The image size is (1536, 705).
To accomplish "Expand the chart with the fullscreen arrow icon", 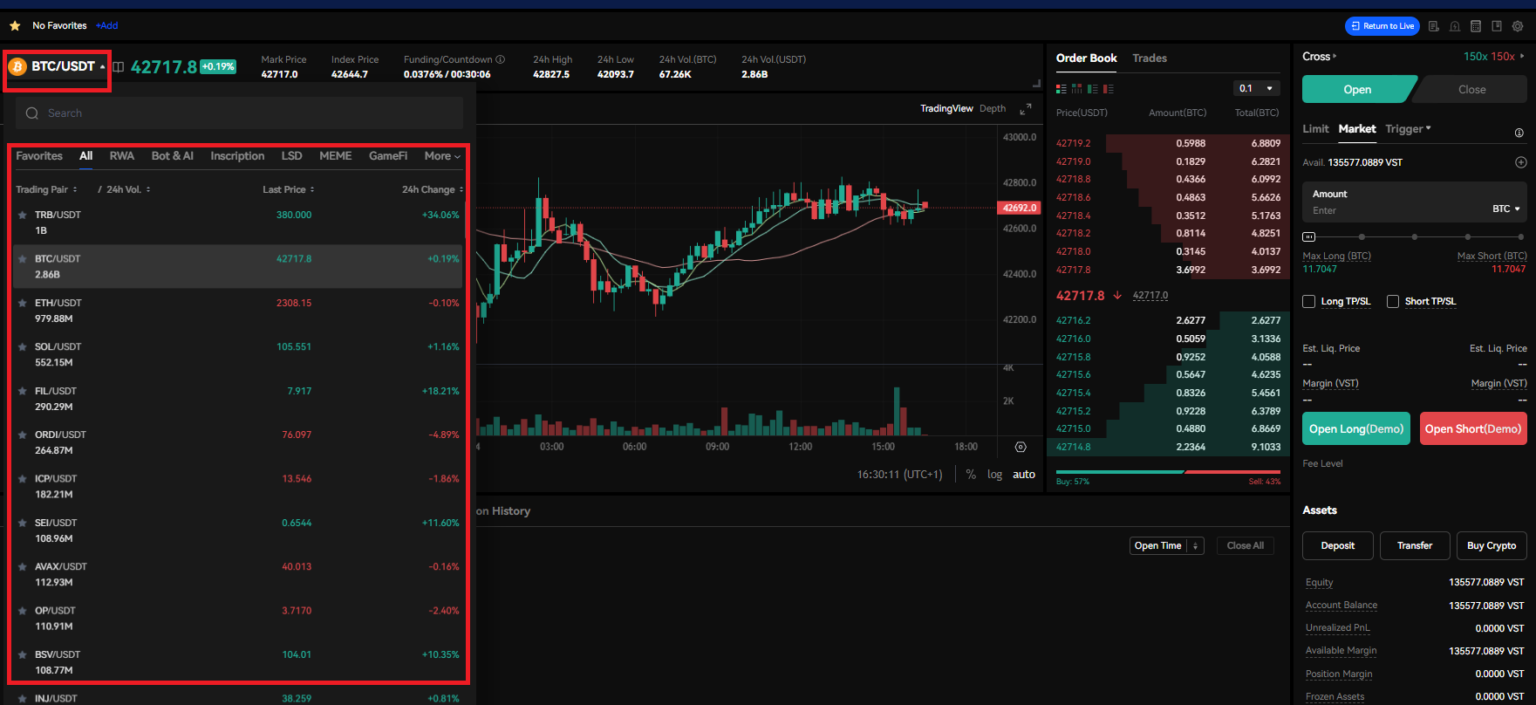I will [1025, 109].
